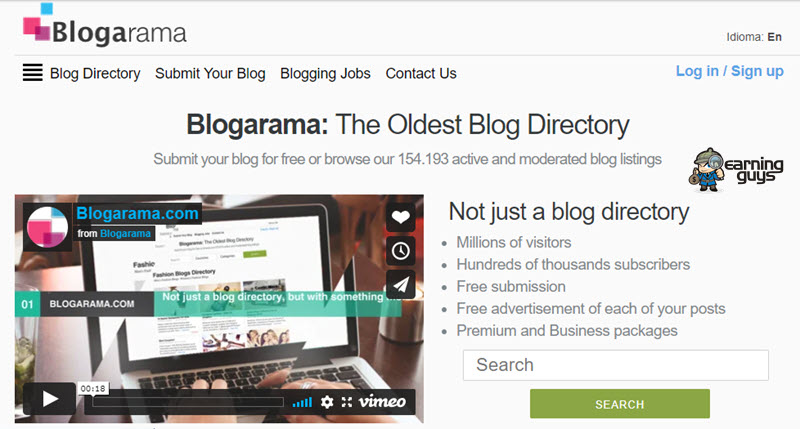Image resolution: width=800 pixels, height=429 pixels.
Task: Enter fullscreen mode on video
Action: click(347, 402)
